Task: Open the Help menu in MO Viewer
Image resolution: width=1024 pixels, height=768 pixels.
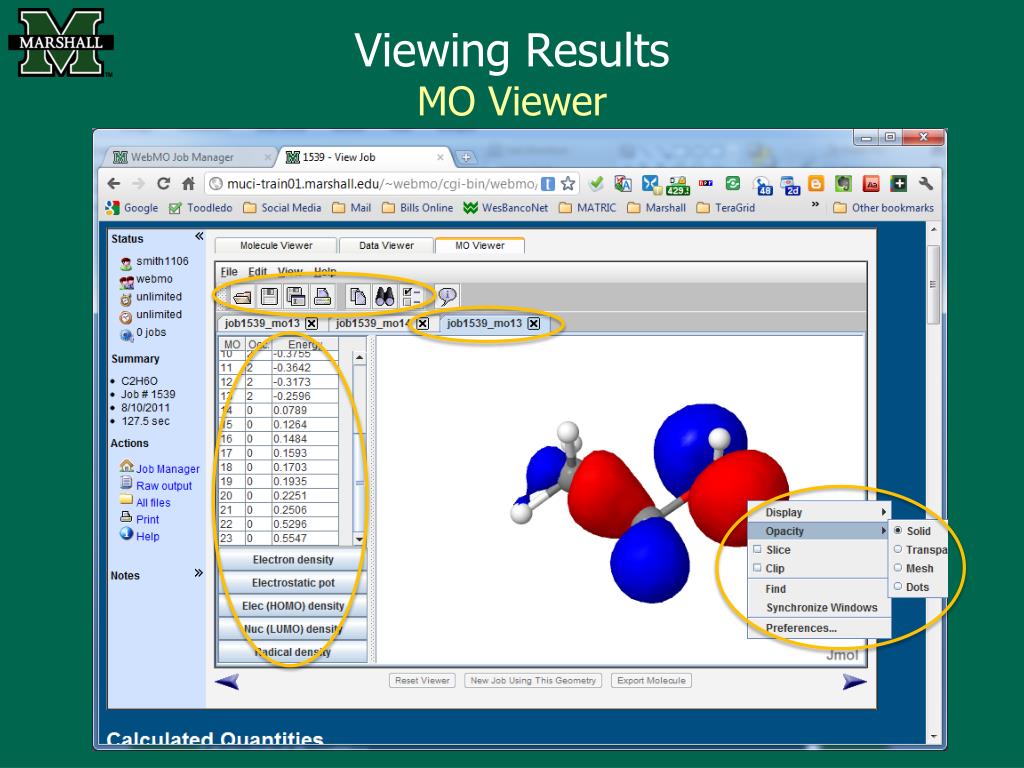Action: pos(325,272)
